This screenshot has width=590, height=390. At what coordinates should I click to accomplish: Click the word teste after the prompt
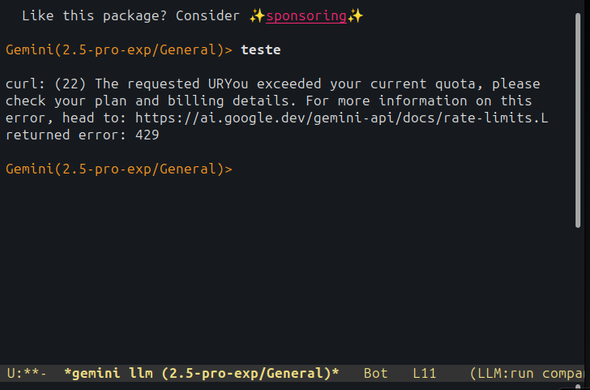[261, 50]
